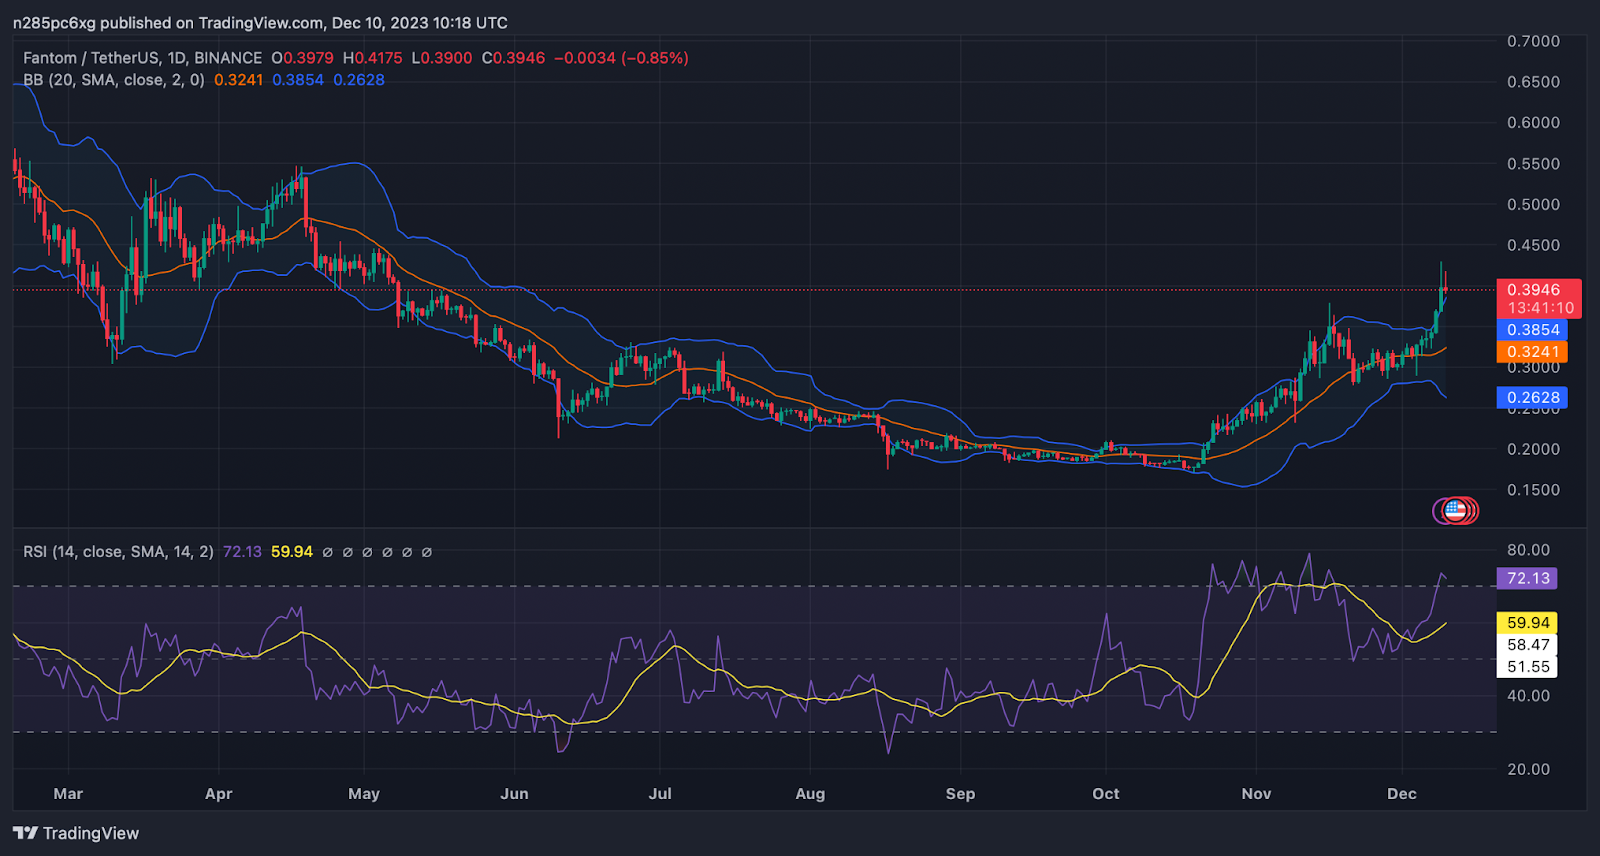Viewport: 1600px width, 856px height.
Task: Click the orange basis label 0.3241
Action: [x=1532, y=352]
